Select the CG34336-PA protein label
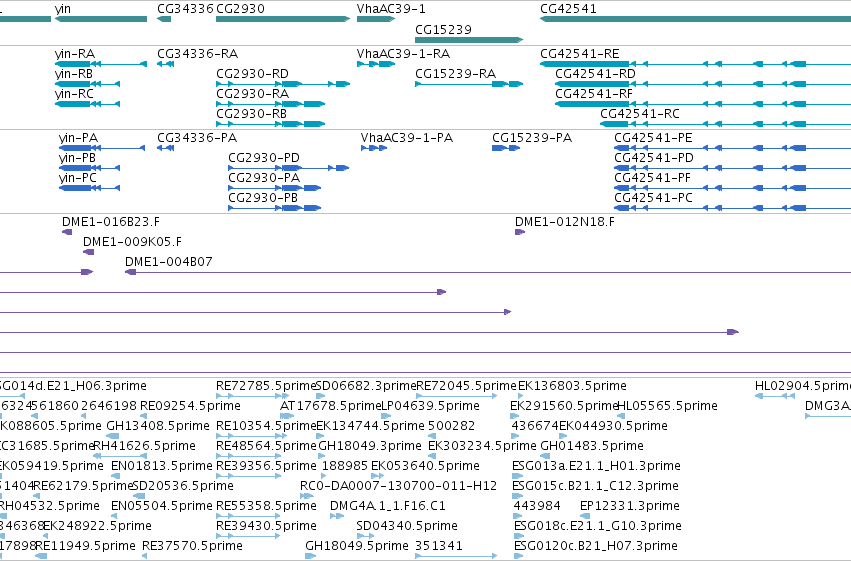 coord(197,138)
